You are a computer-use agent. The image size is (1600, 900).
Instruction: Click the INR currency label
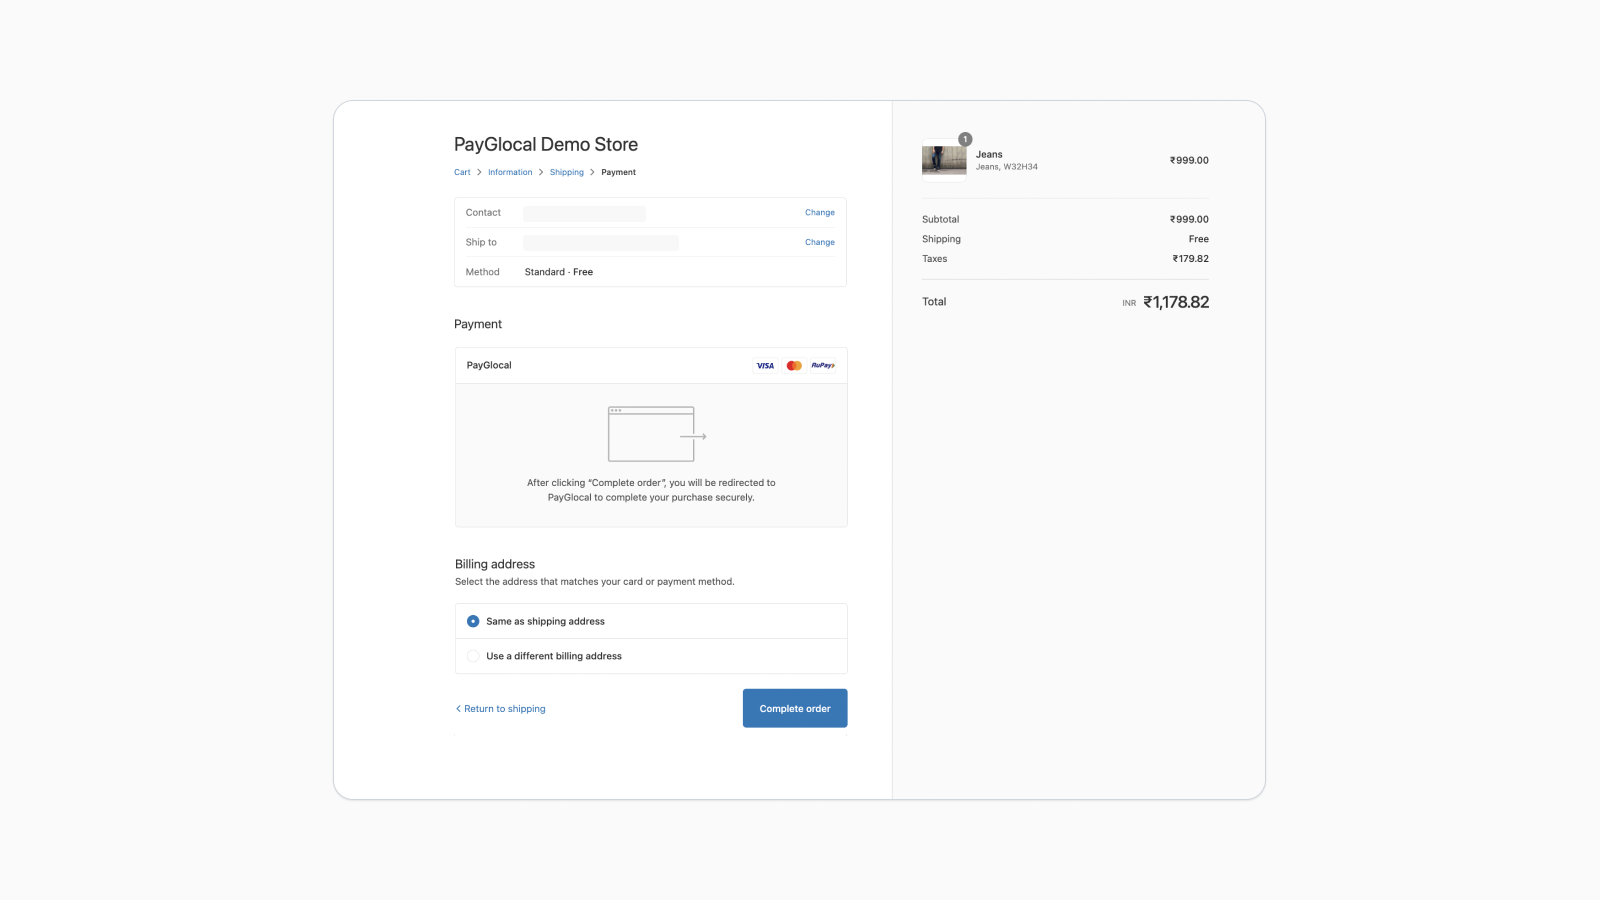point(1129,303)
